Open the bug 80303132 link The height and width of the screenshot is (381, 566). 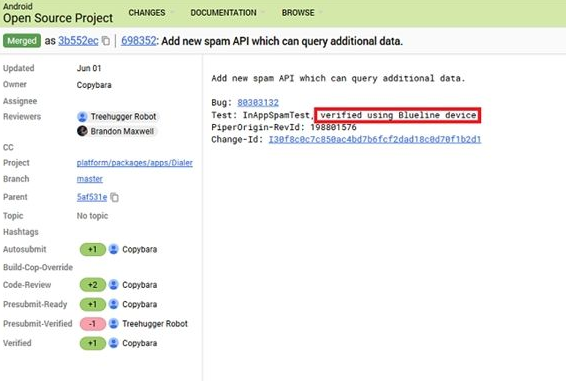[258, 103]
